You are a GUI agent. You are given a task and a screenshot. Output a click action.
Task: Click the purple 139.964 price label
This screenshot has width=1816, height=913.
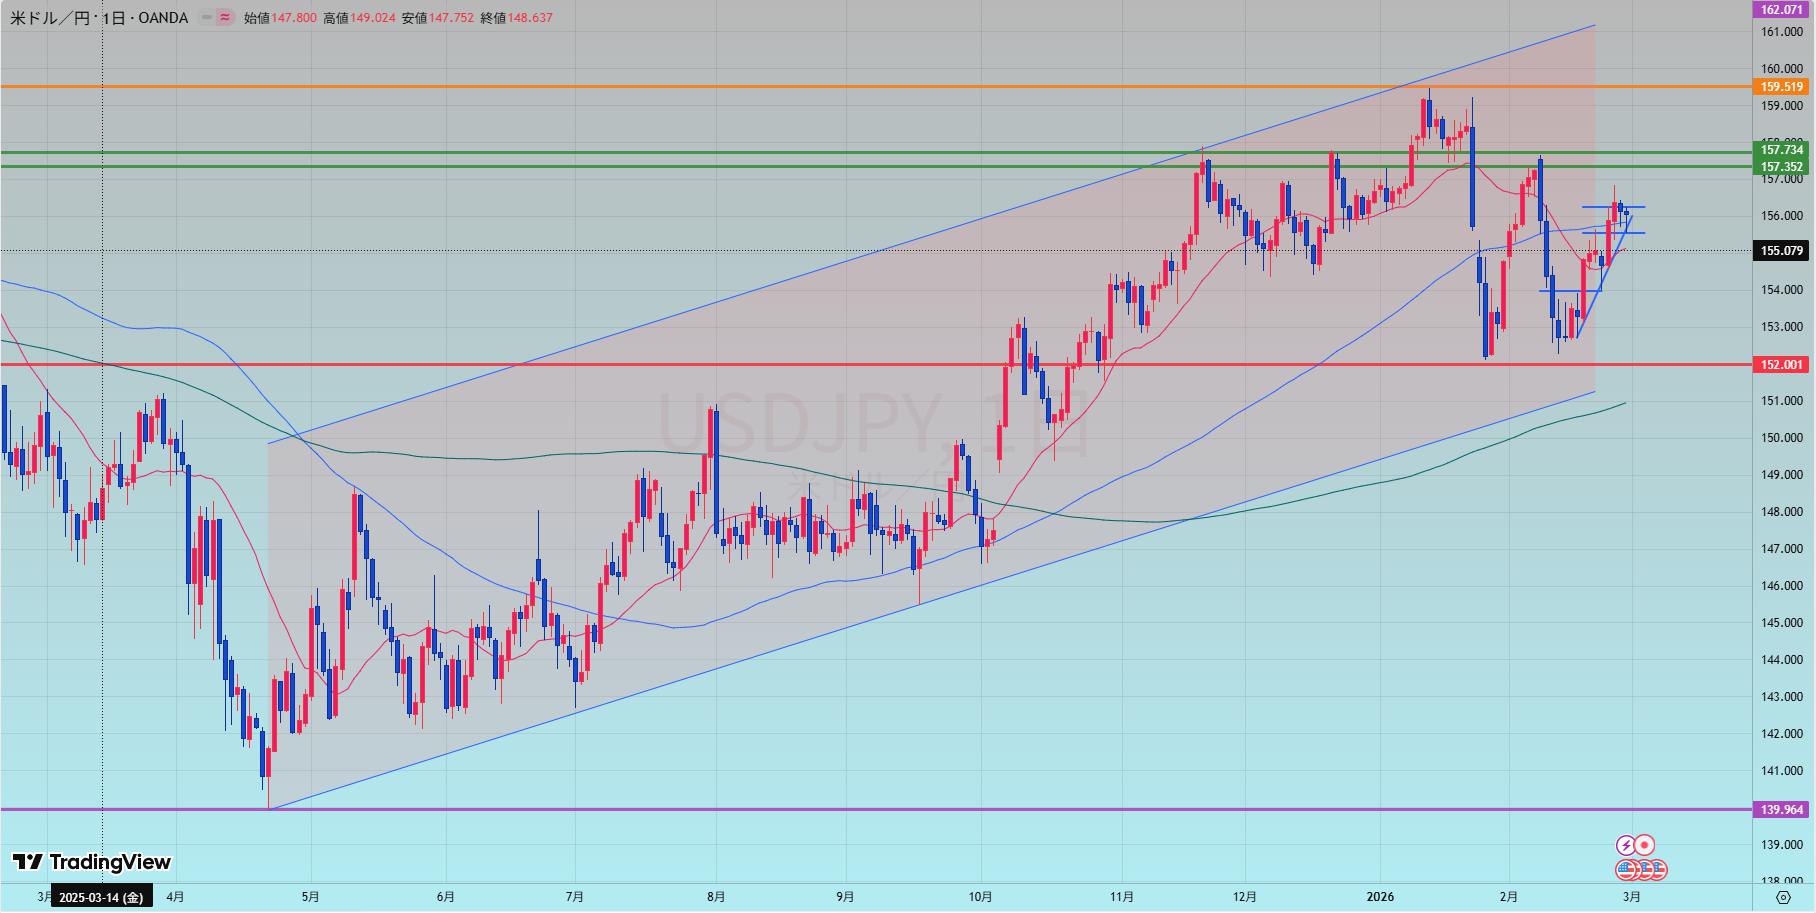(1781, 810)
